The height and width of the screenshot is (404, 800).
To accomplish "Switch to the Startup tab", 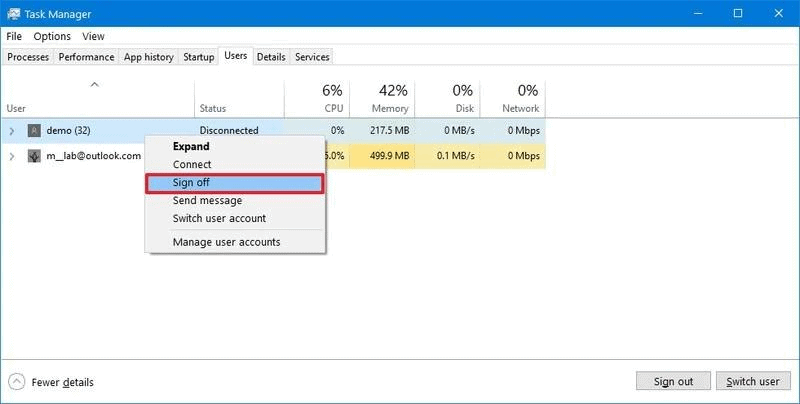I will tap(198, 57).
